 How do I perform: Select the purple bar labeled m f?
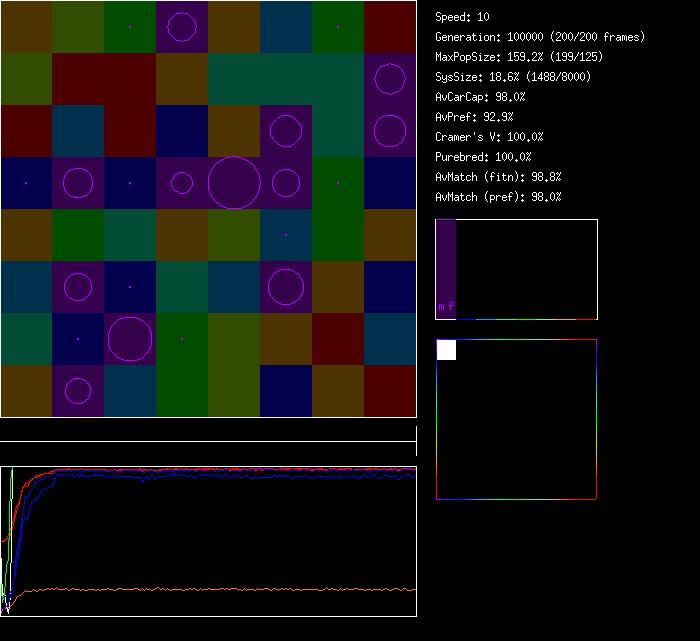tap(446, 268)
